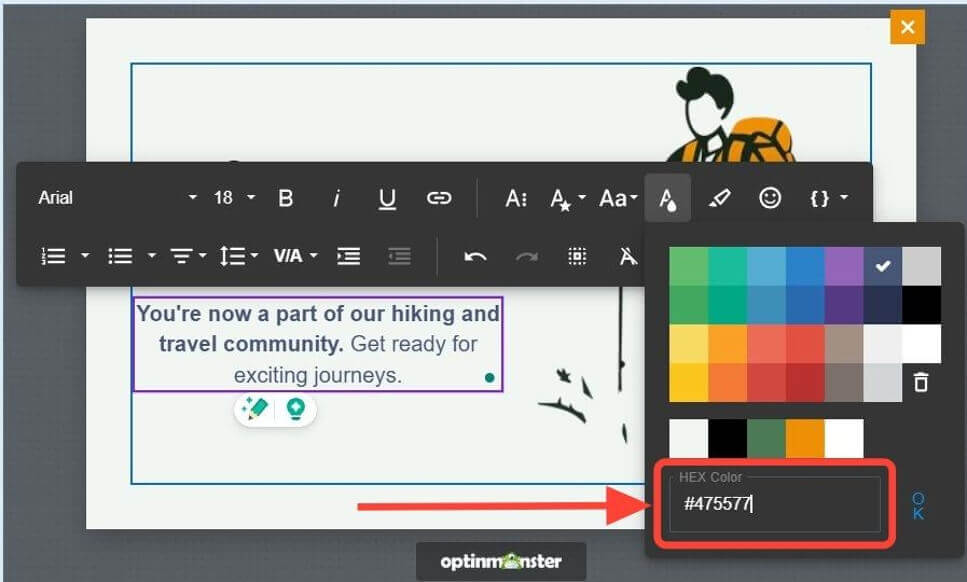
Task: Close the popup with the orange X
Action: (907, 27)
